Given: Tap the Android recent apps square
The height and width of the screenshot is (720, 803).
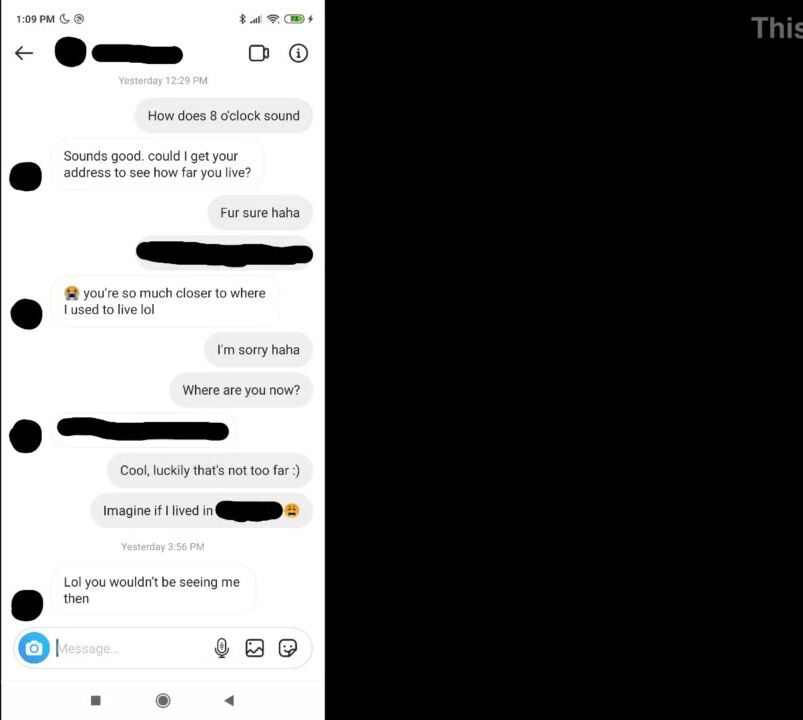Looking at the screenshot, I should point(96,700).
